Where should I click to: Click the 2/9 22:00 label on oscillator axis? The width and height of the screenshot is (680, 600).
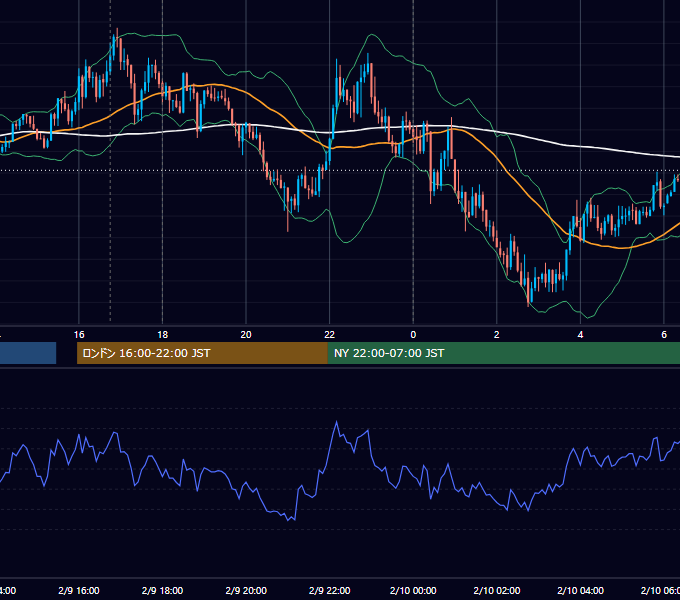[x=330, y=590]
